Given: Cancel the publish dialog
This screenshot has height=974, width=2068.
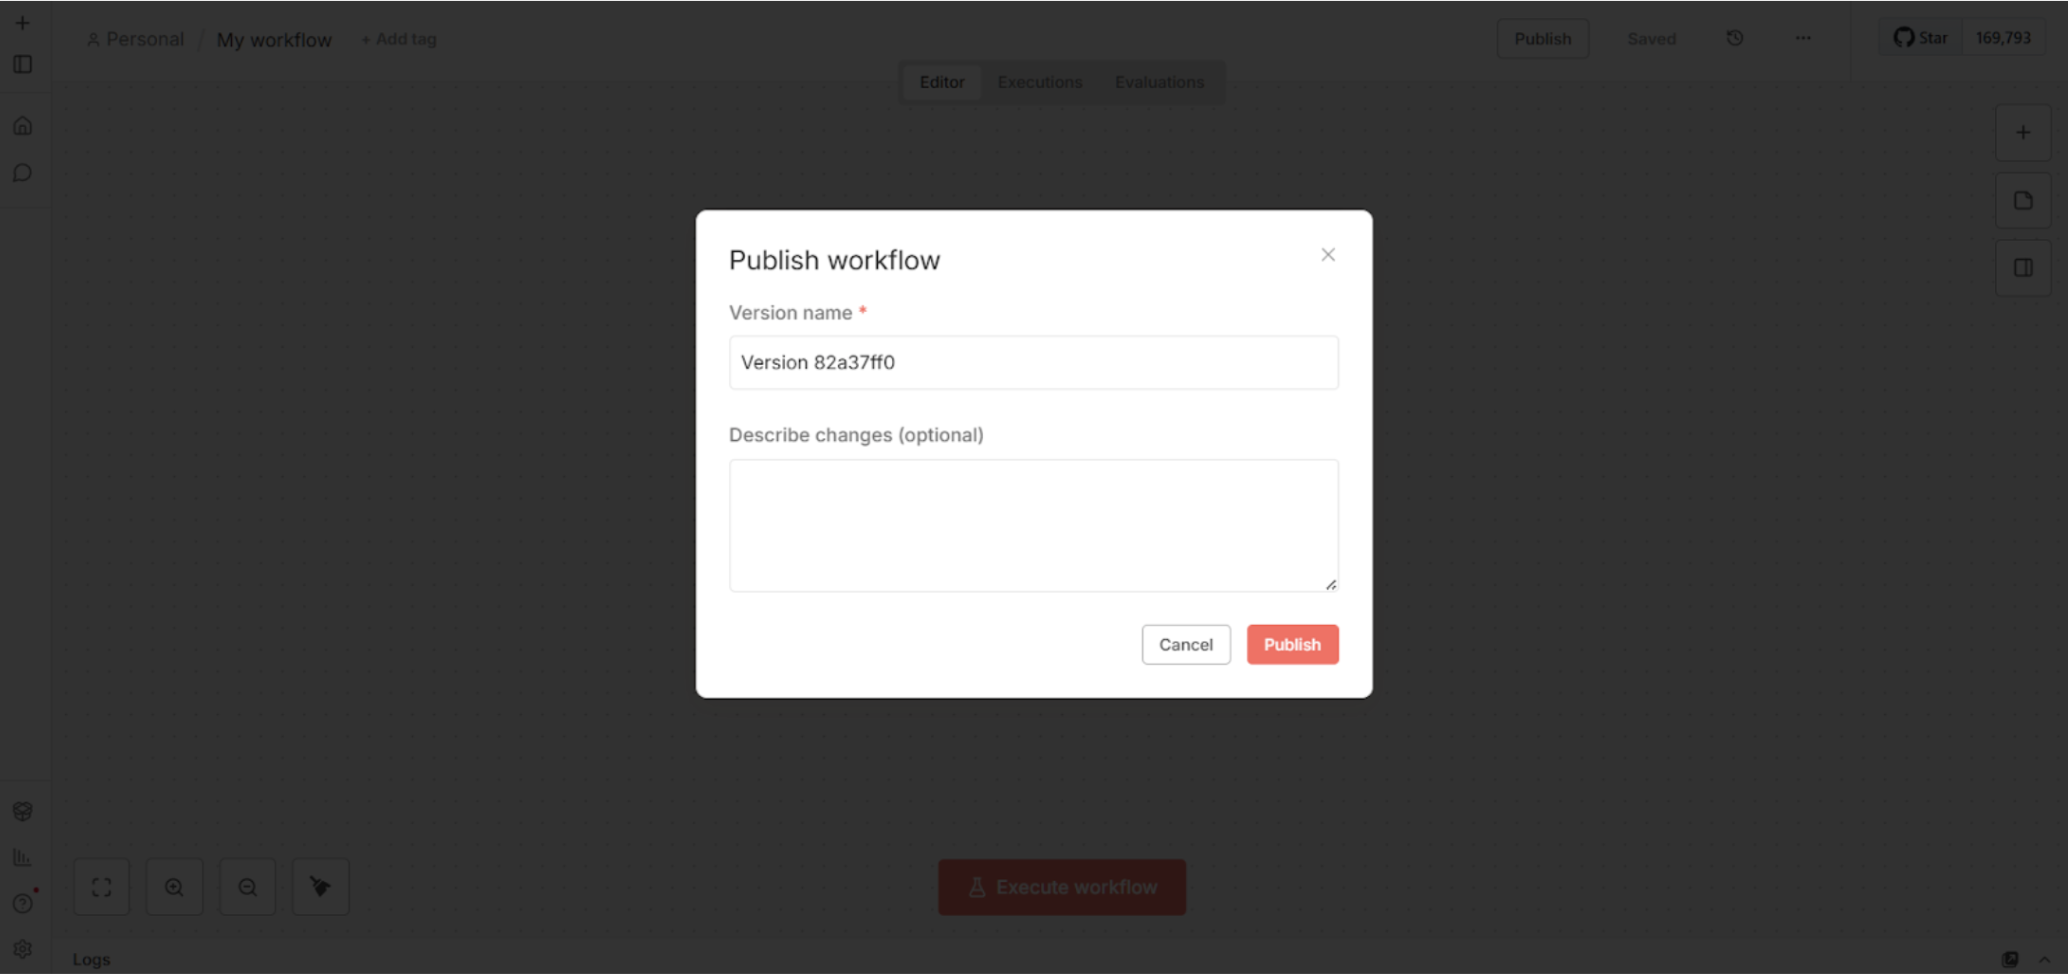Looking at the screenshot, I should (x=1185, y=644).
